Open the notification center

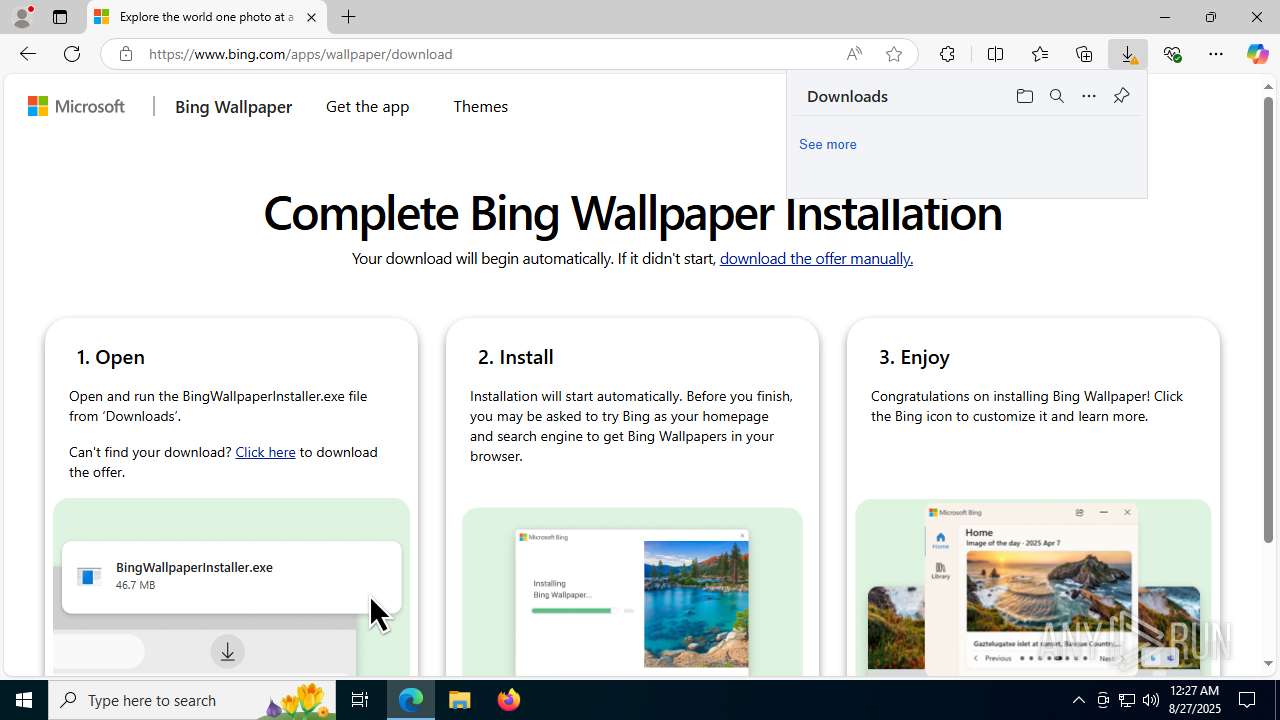pyautogui.click(x=1248, y=700)
